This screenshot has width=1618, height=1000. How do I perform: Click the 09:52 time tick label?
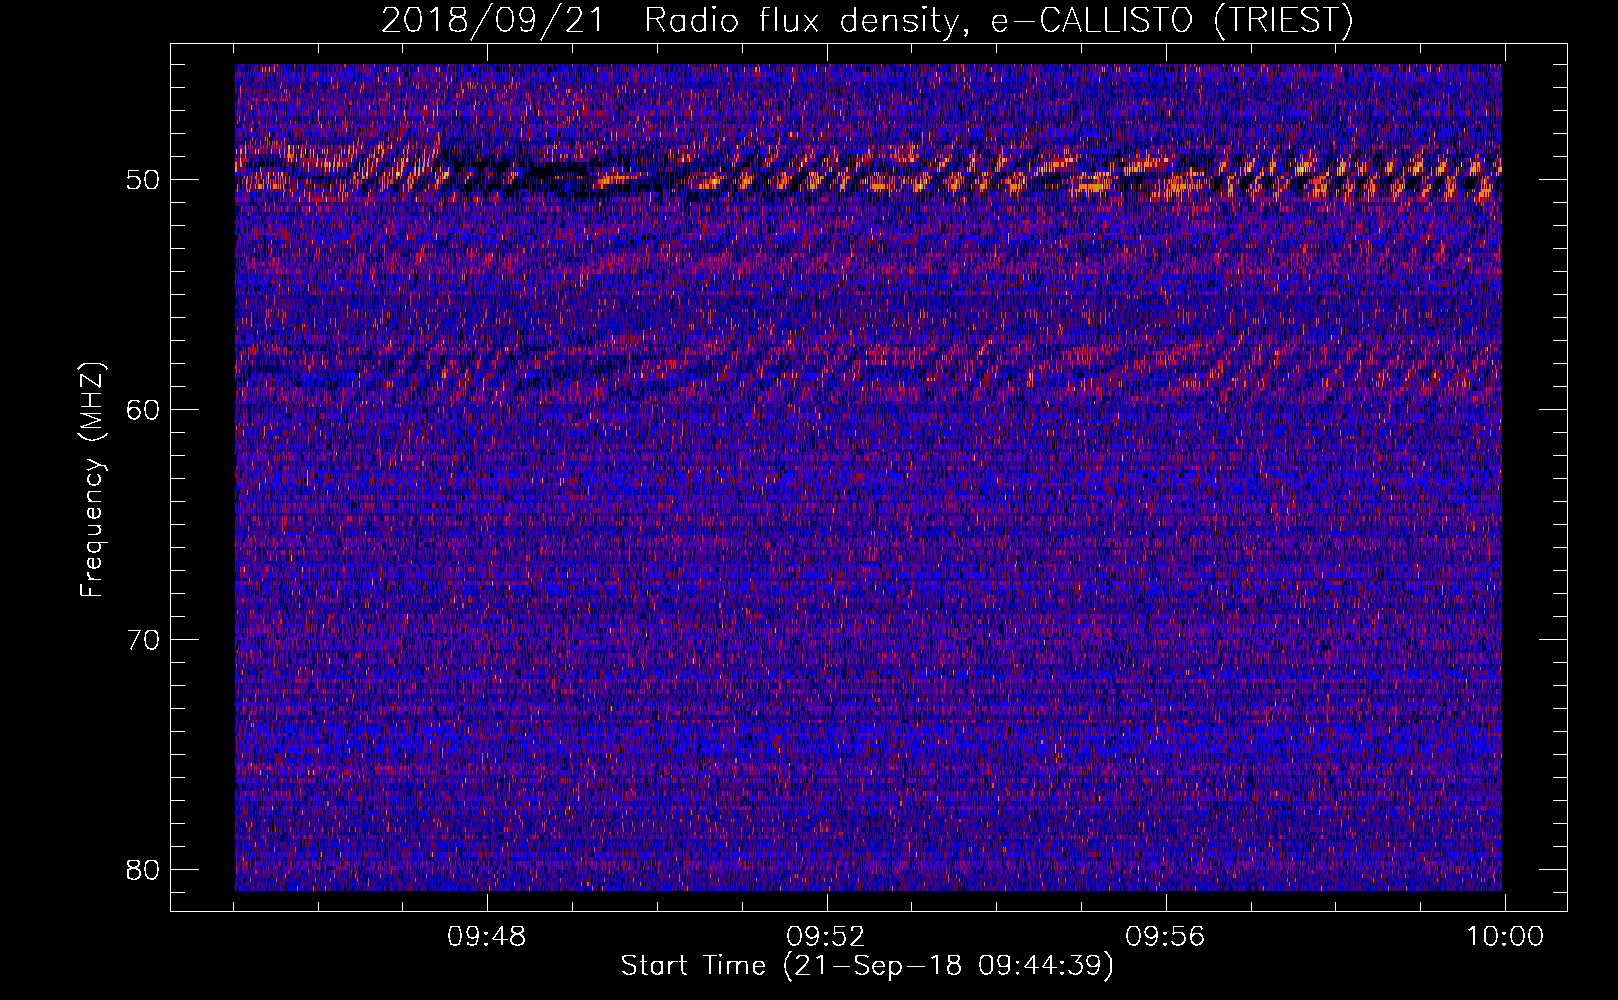[x=826, y=937]
